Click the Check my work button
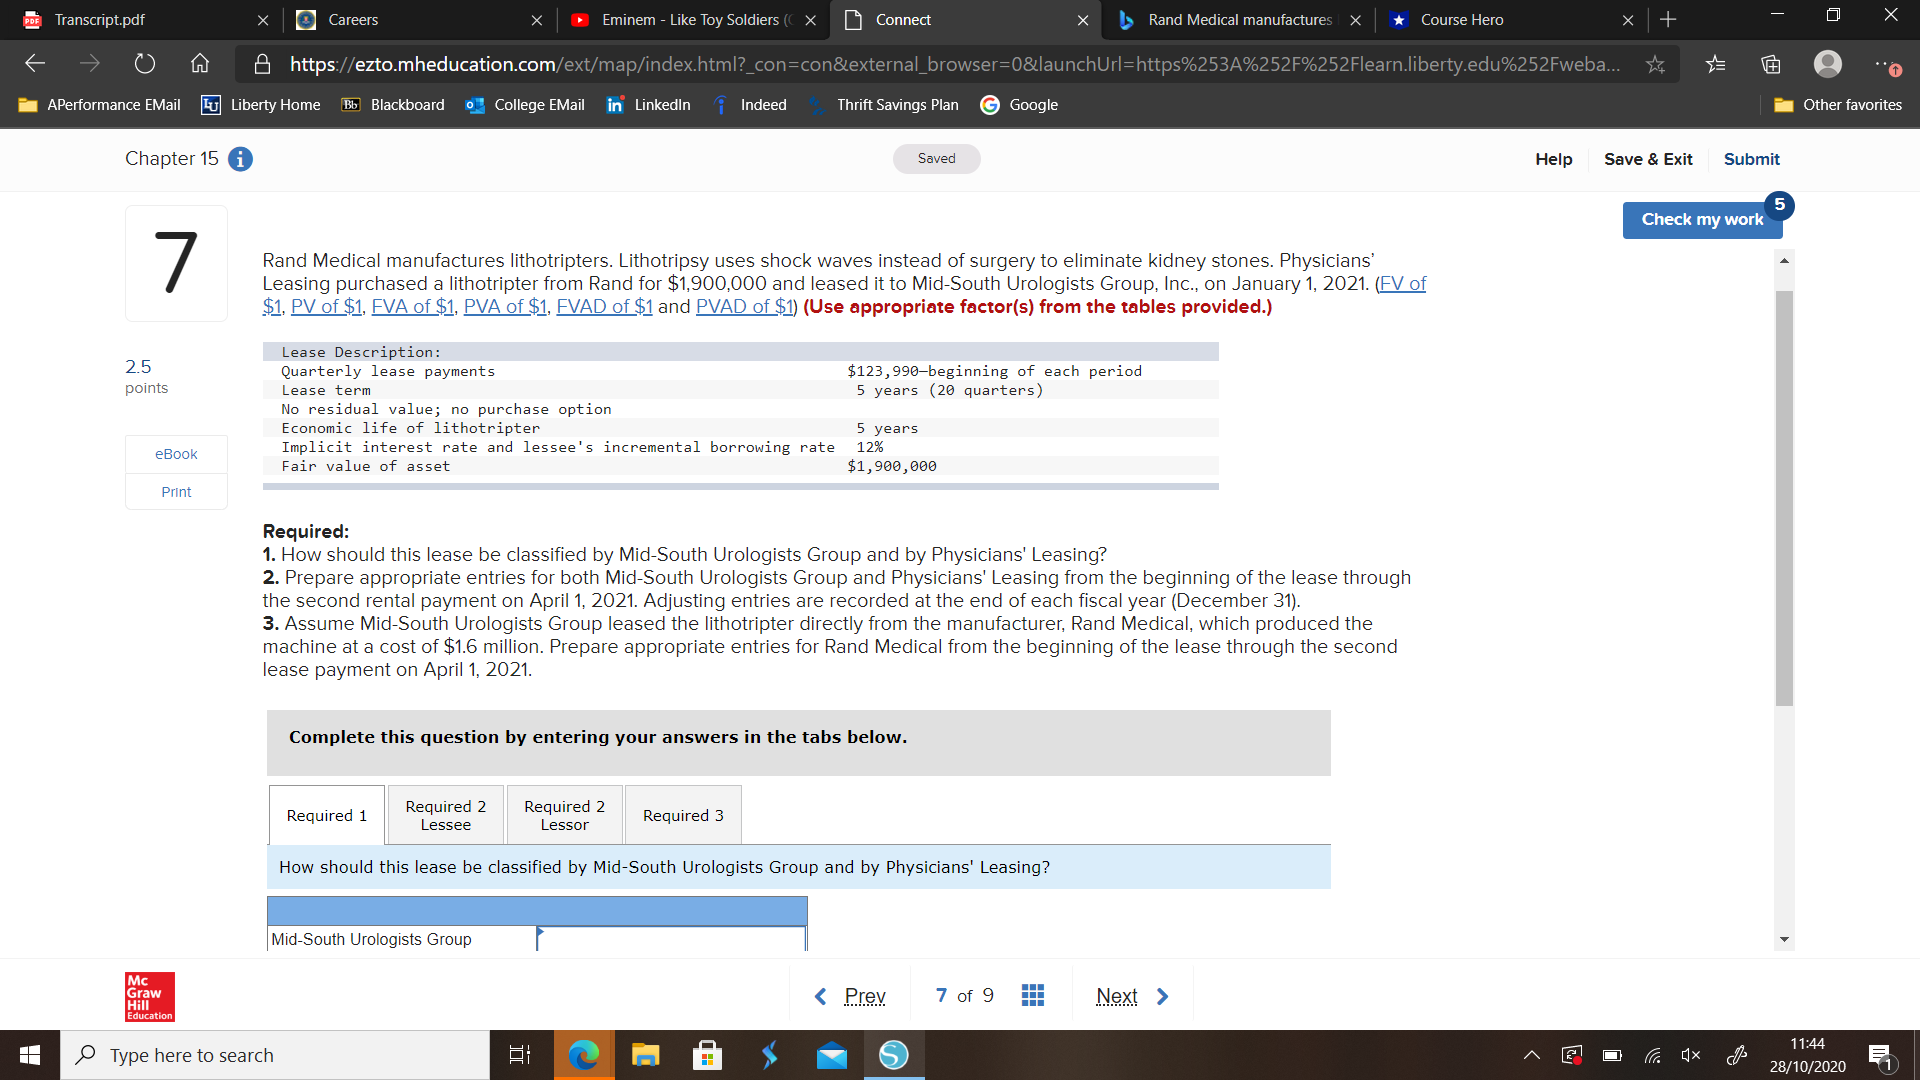The height and width of the screenshot is (1080, 1920). pos(1702,219)
